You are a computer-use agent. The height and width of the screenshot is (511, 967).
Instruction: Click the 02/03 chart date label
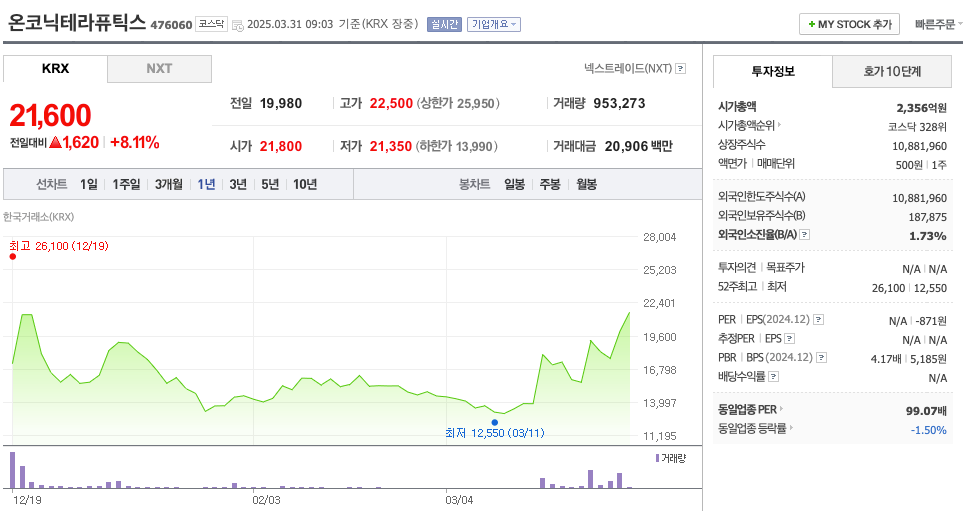pyautogui.click(x=266, y=500)
